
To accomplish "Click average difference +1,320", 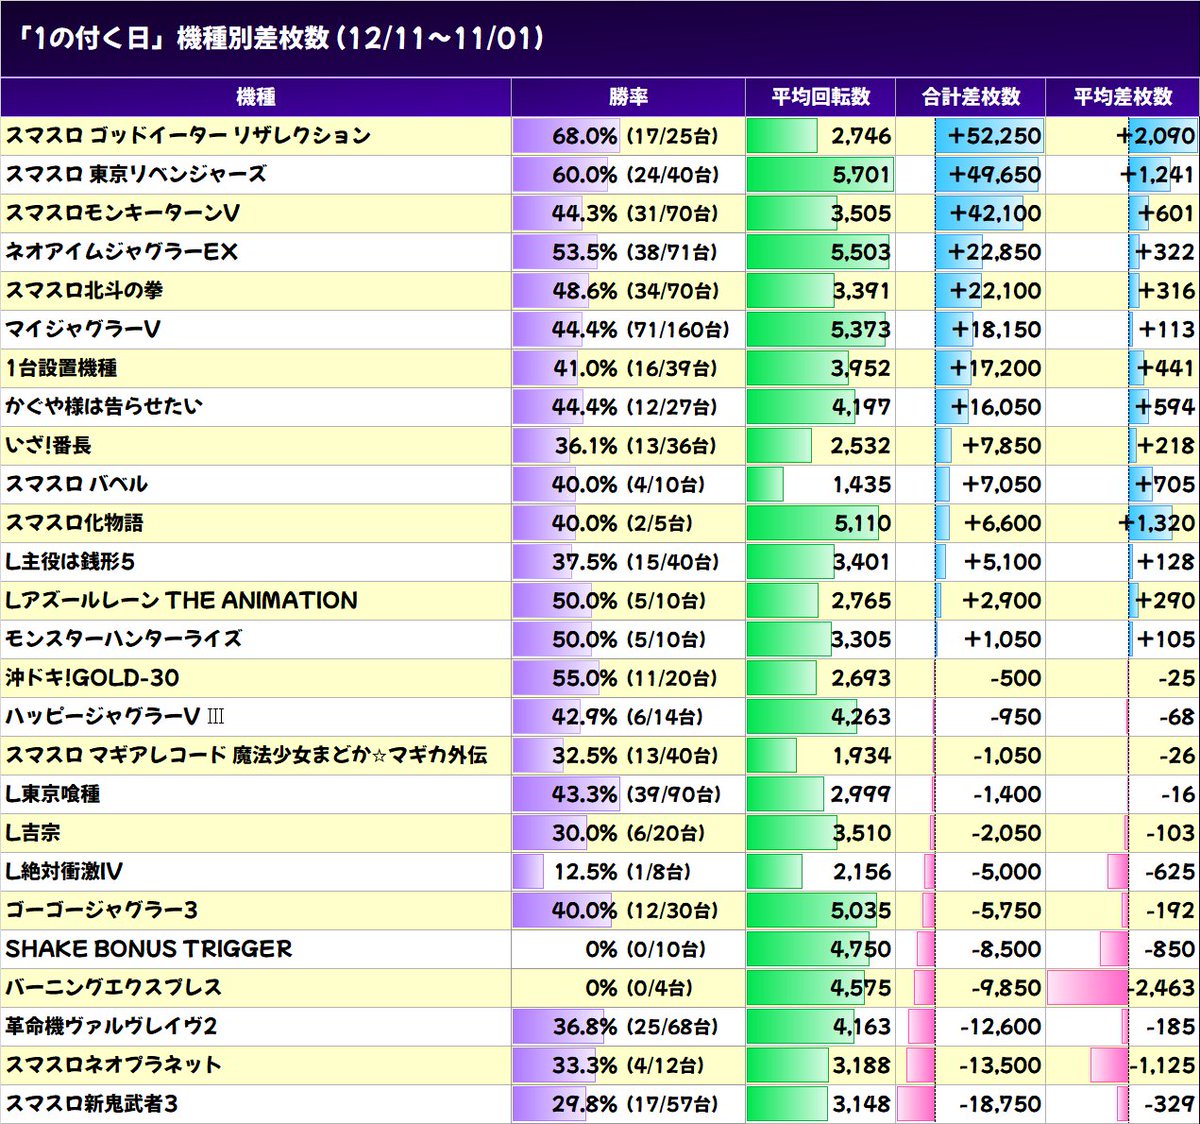I will tap(1157, 523).
